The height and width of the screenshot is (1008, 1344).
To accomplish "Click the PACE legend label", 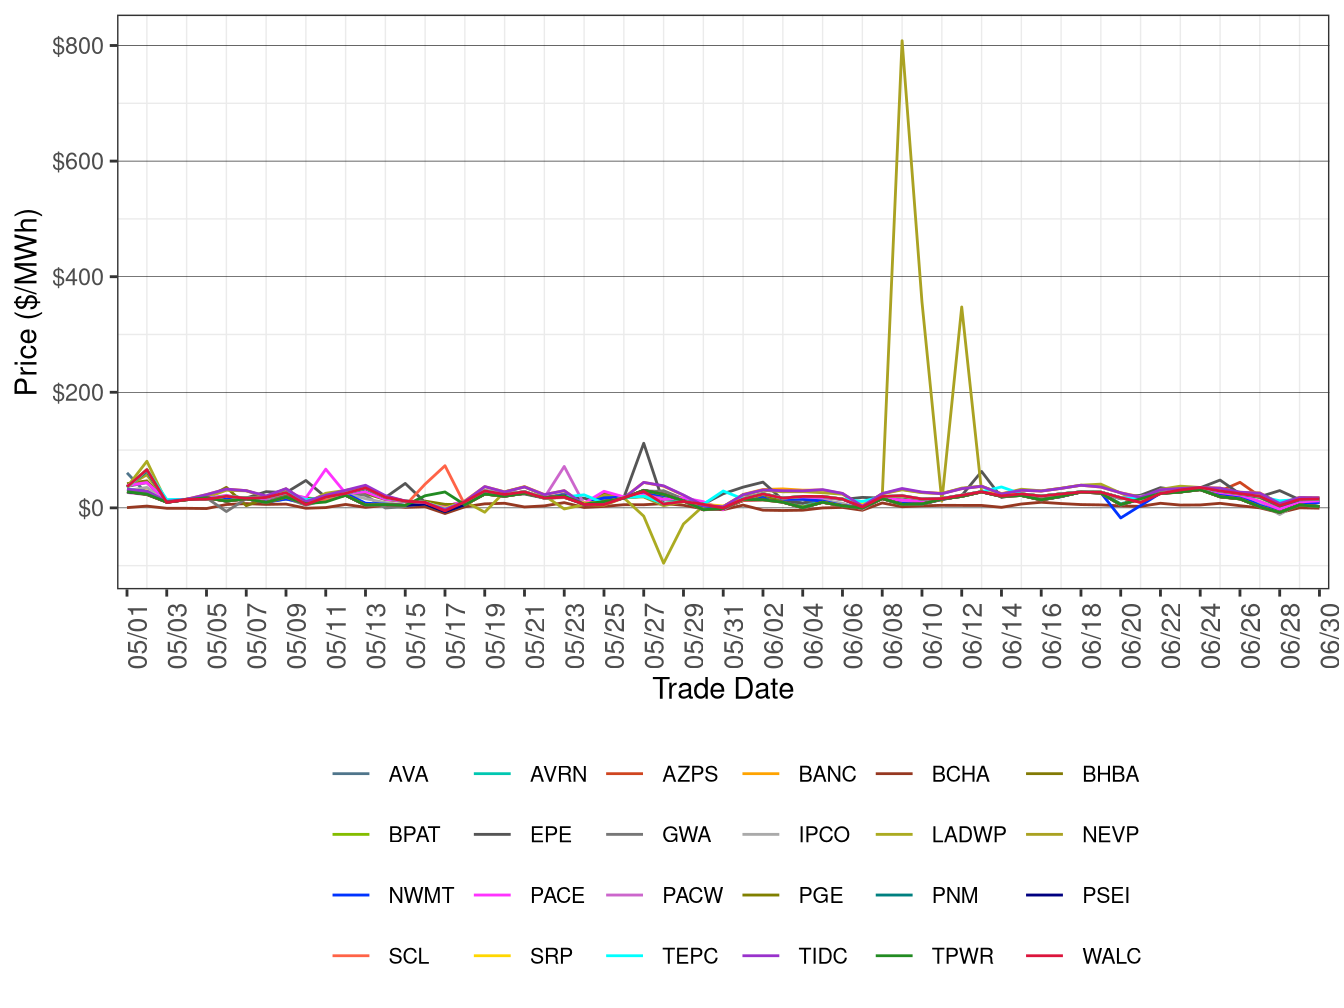I will point(557,896).
